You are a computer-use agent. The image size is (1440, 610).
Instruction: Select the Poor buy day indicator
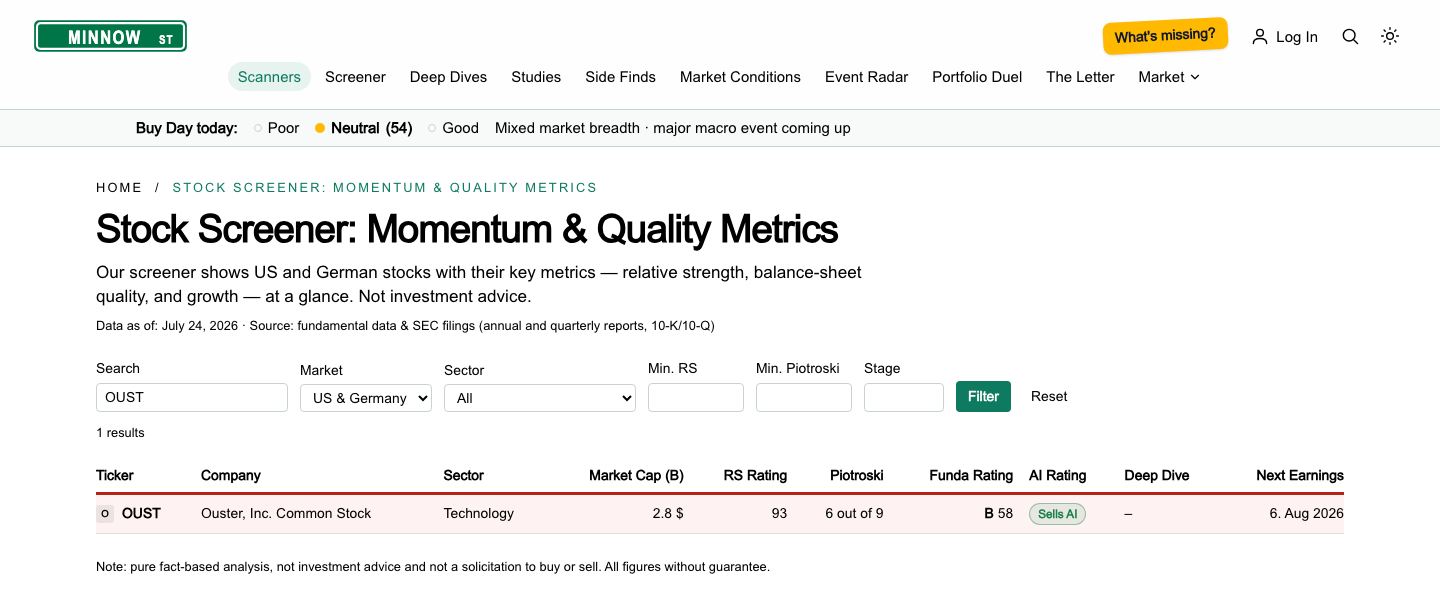click(276, 128)
